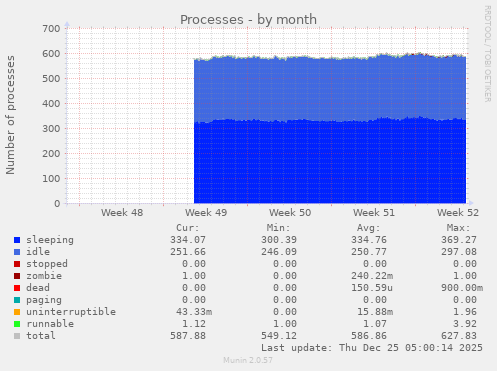Click the idle legend color swatch
The width and height of the screenshot is (497, 371).
(x=17, y=252)
